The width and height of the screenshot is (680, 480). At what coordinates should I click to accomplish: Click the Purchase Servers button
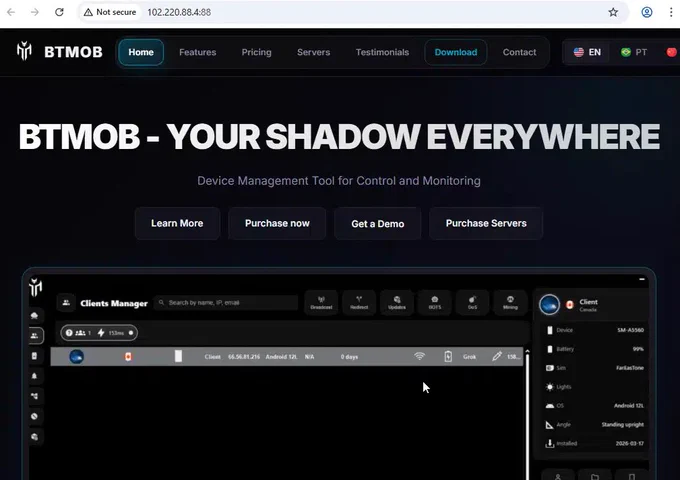(486, 223)
